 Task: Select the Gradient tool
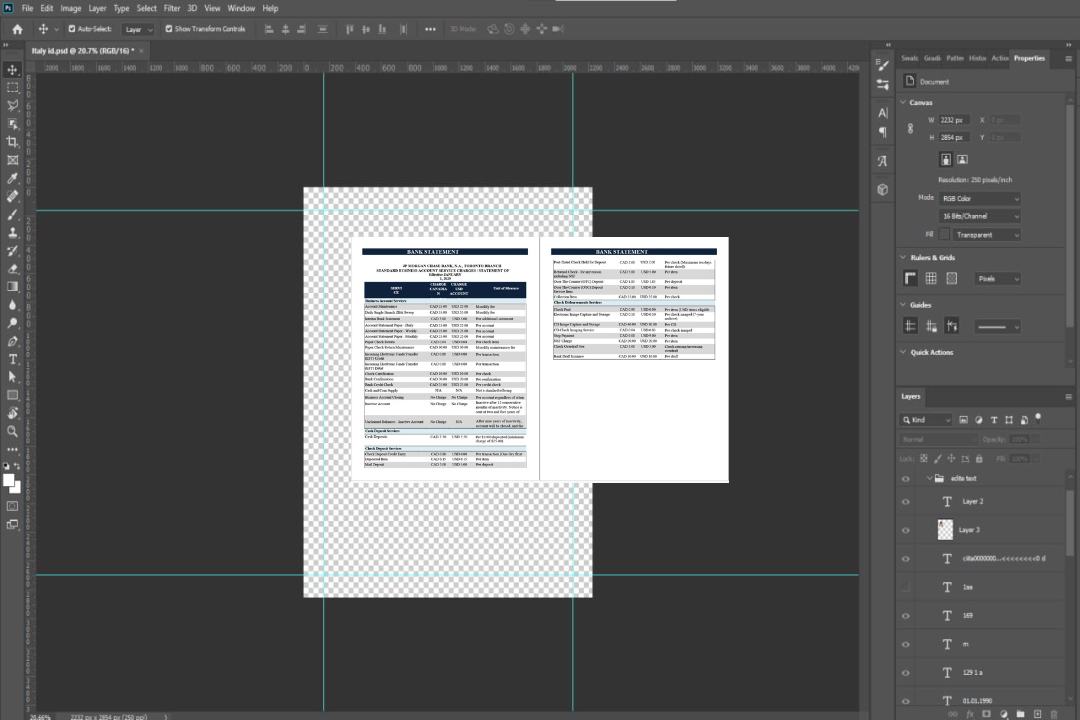[12, 287]
